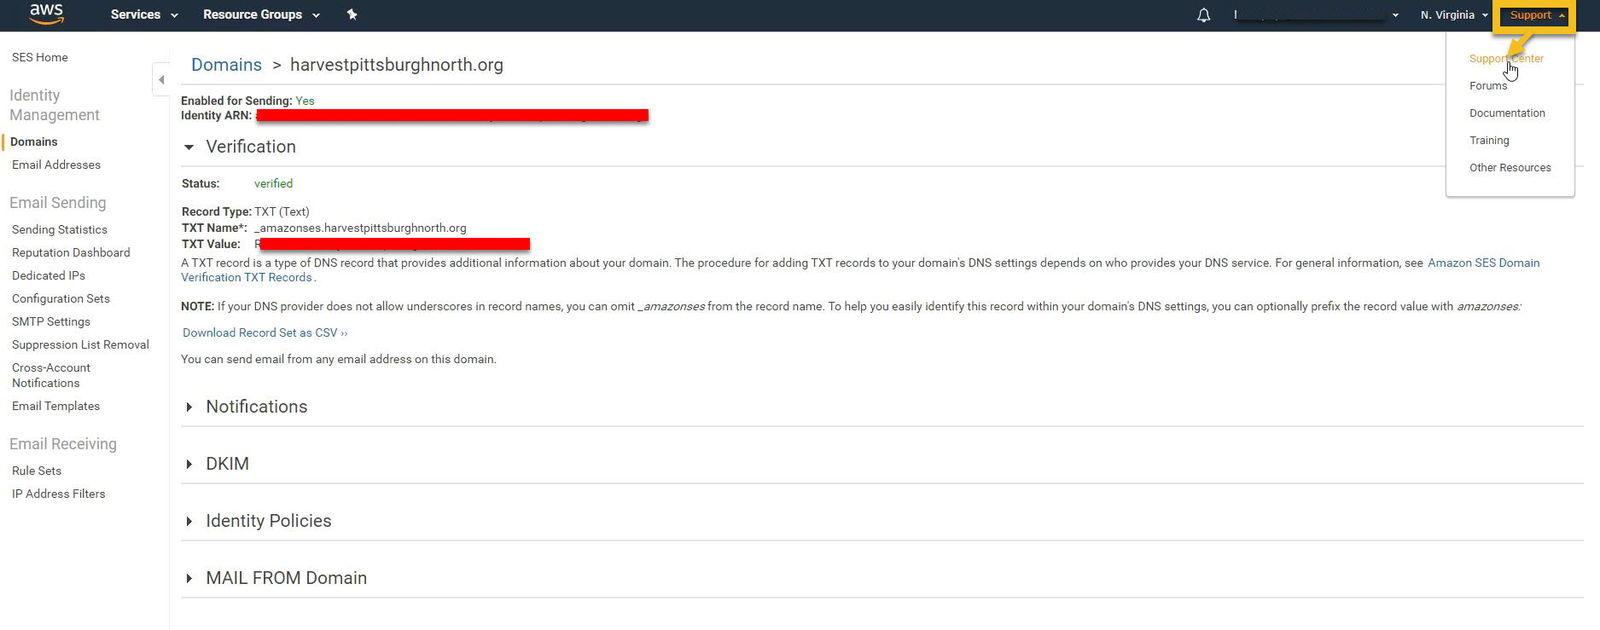Open the Services dropdown menu
Screen dimensions: 1600x630
[144, 15]
